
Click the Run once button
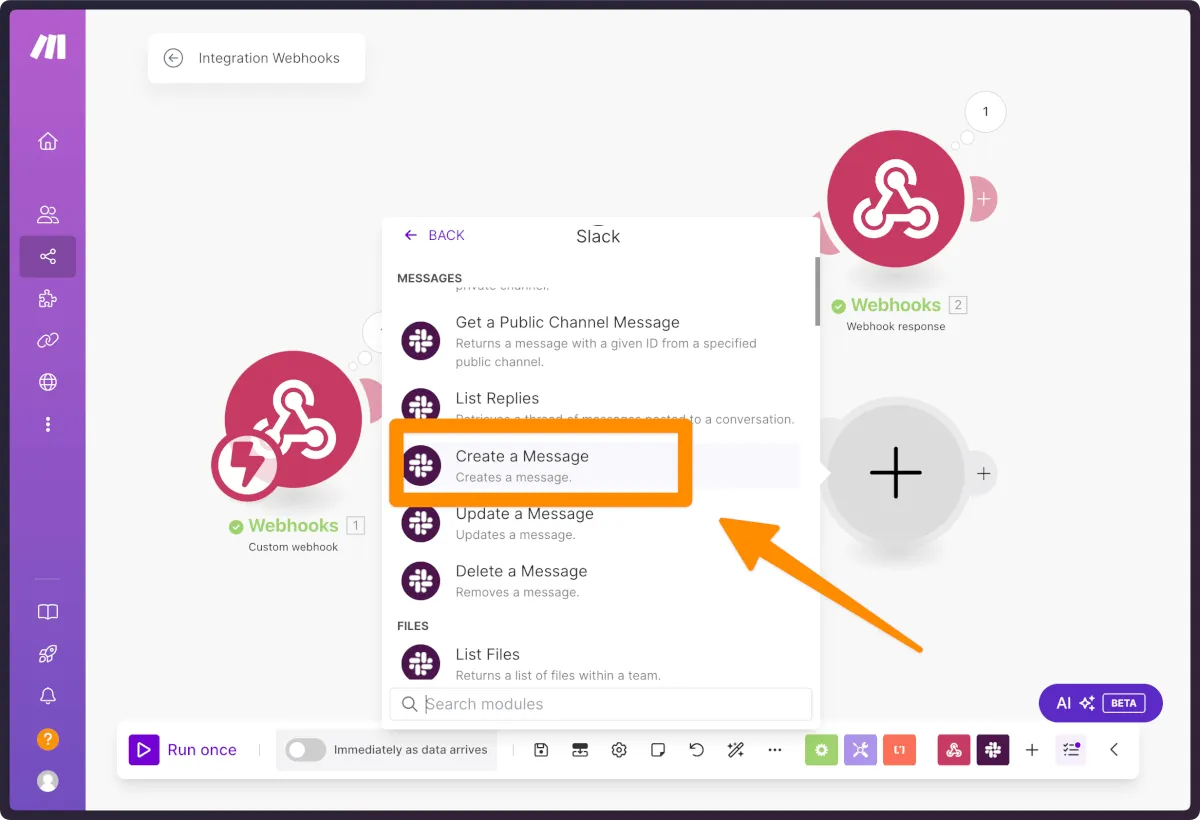pyautogui.click(x=183, y=750)
